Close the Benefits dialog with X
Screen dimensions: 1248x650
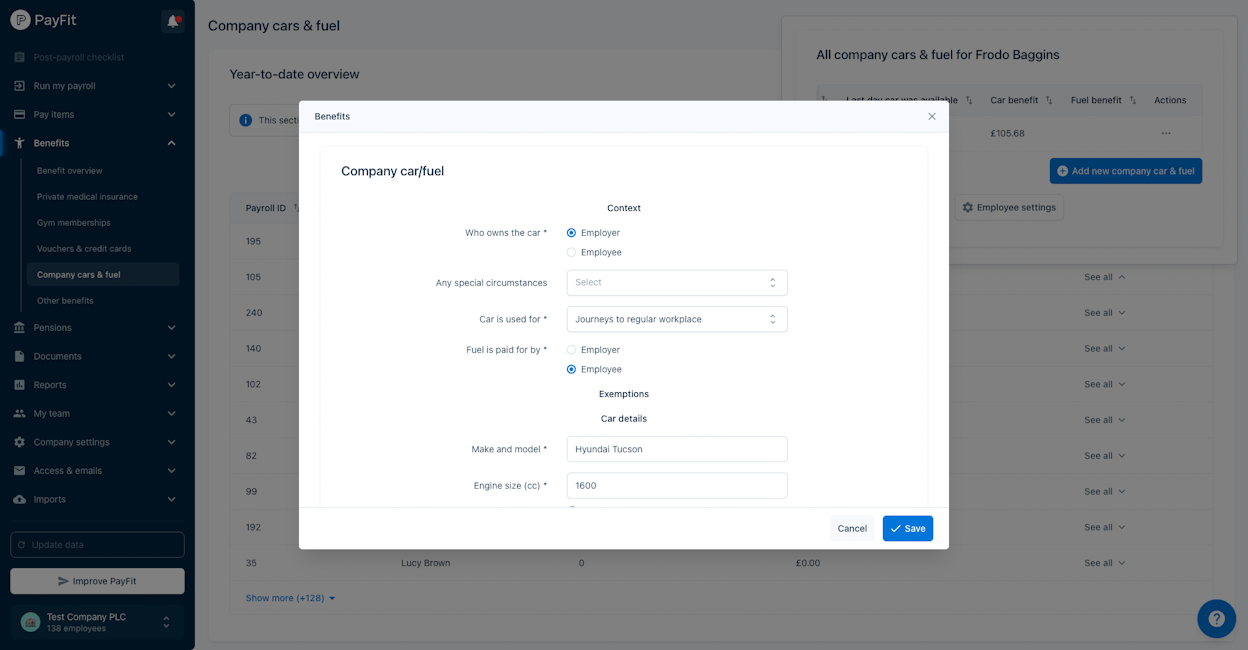932,117
